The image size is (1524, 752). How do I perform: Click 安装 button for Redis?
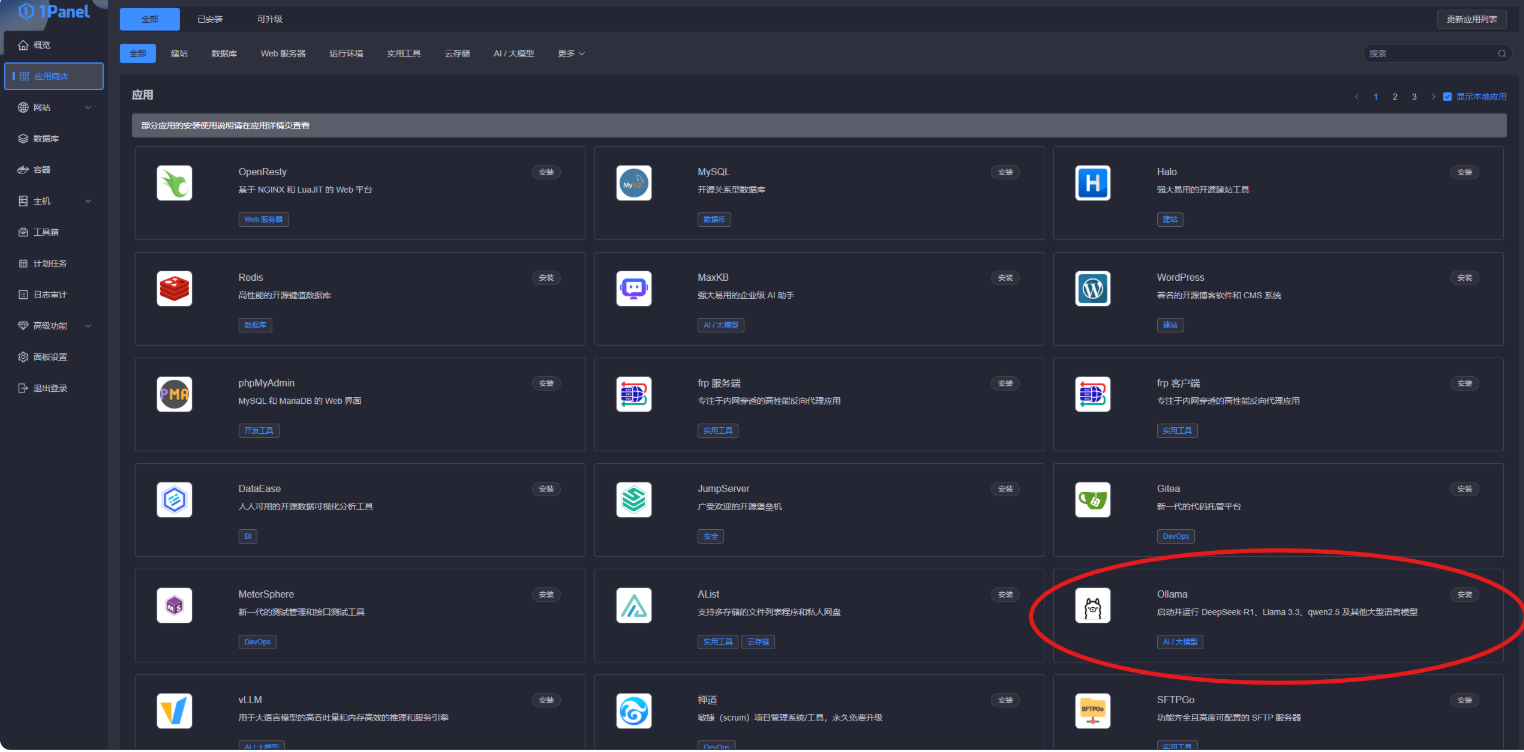tap(546, 278)
